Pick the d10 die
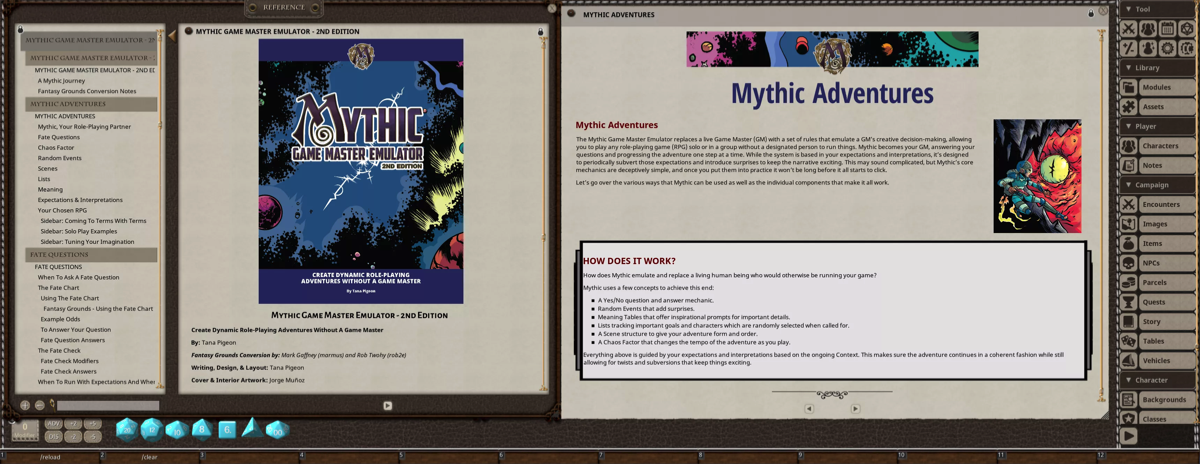This screenshot has height=464, width=1200. pos(177,430)
